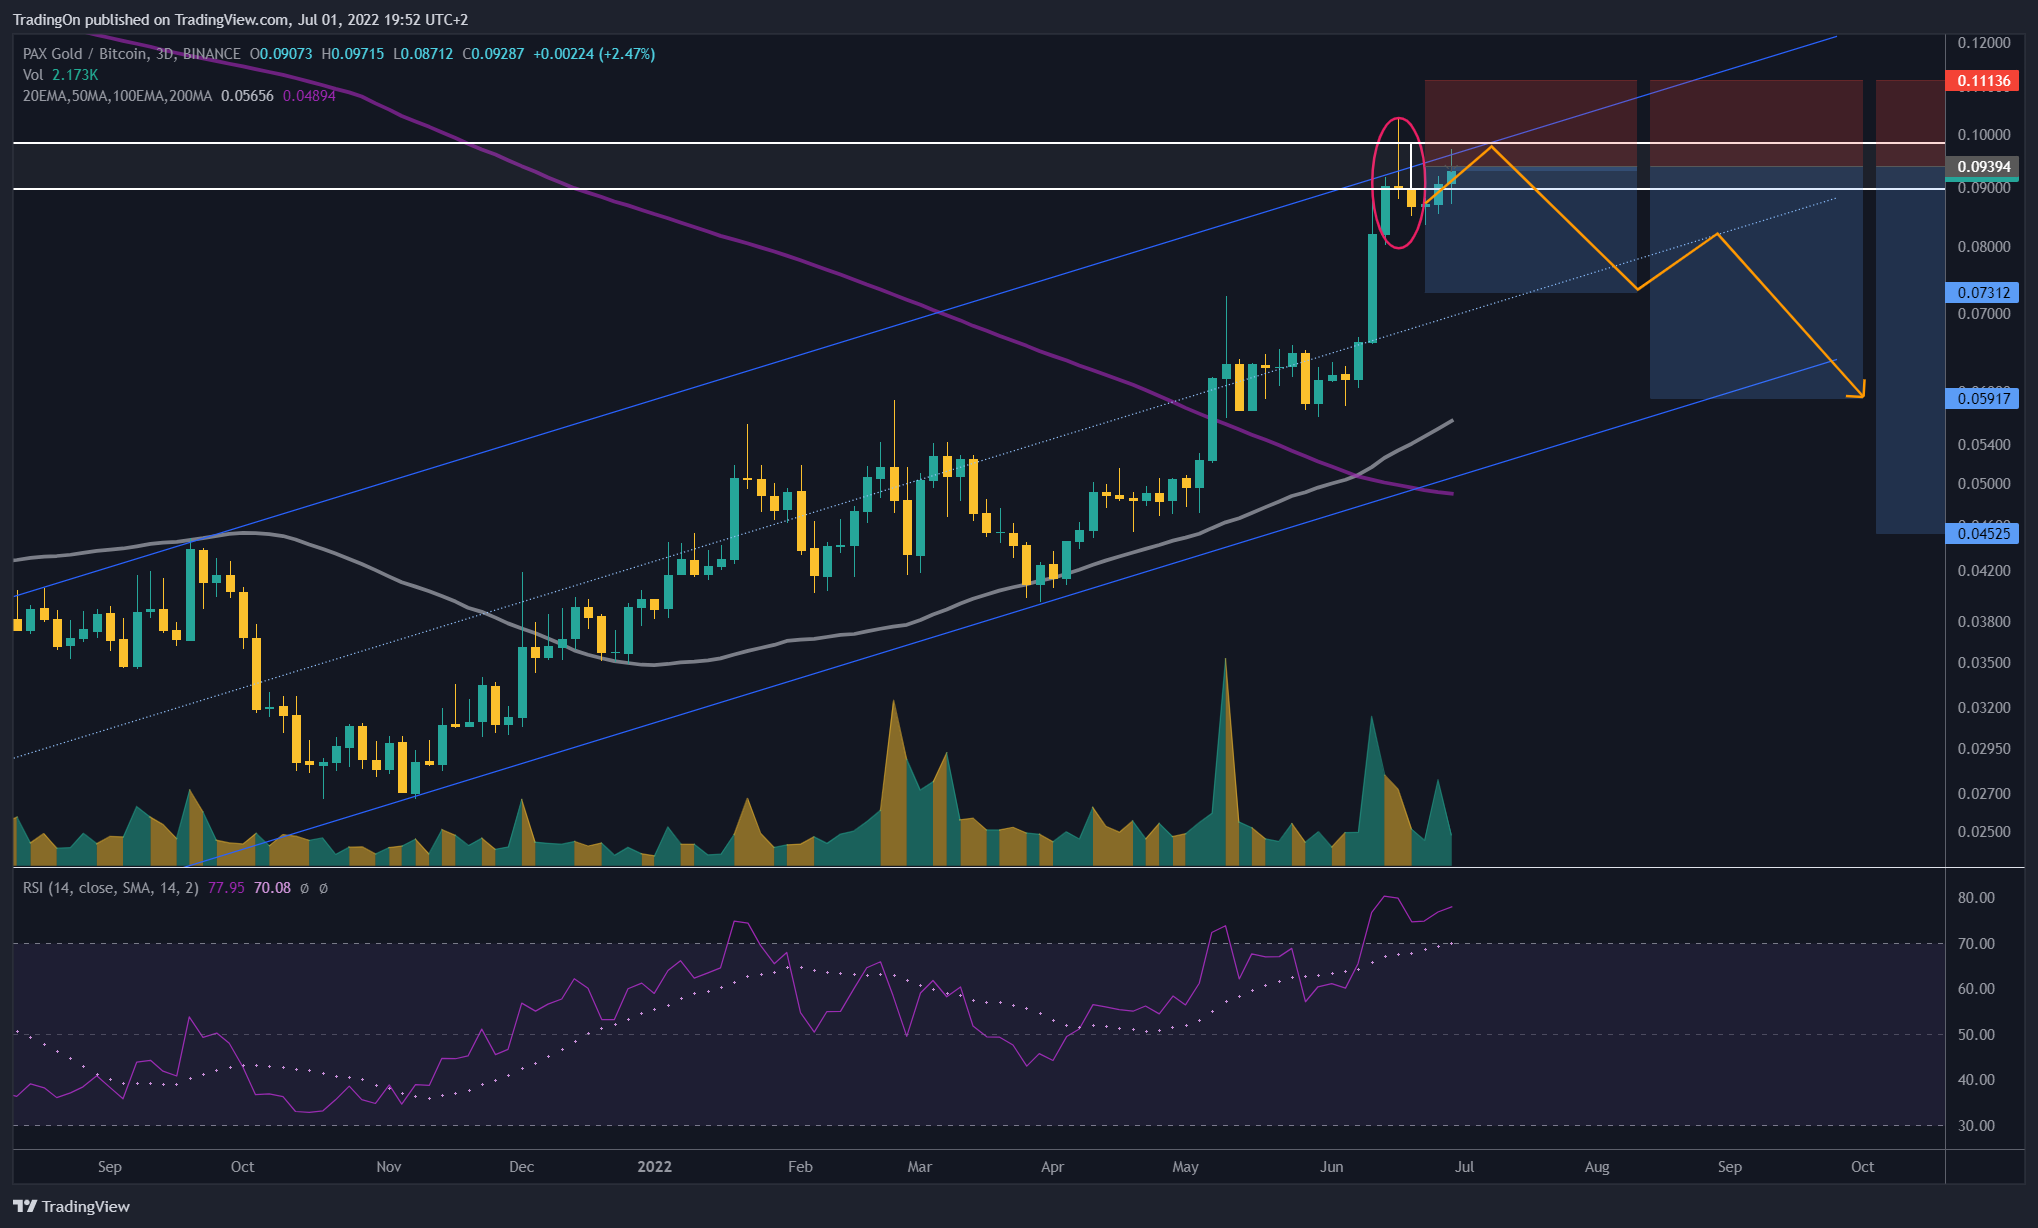
Task: Click the 0.12000 price axis tick
Action: (1983, 43)
